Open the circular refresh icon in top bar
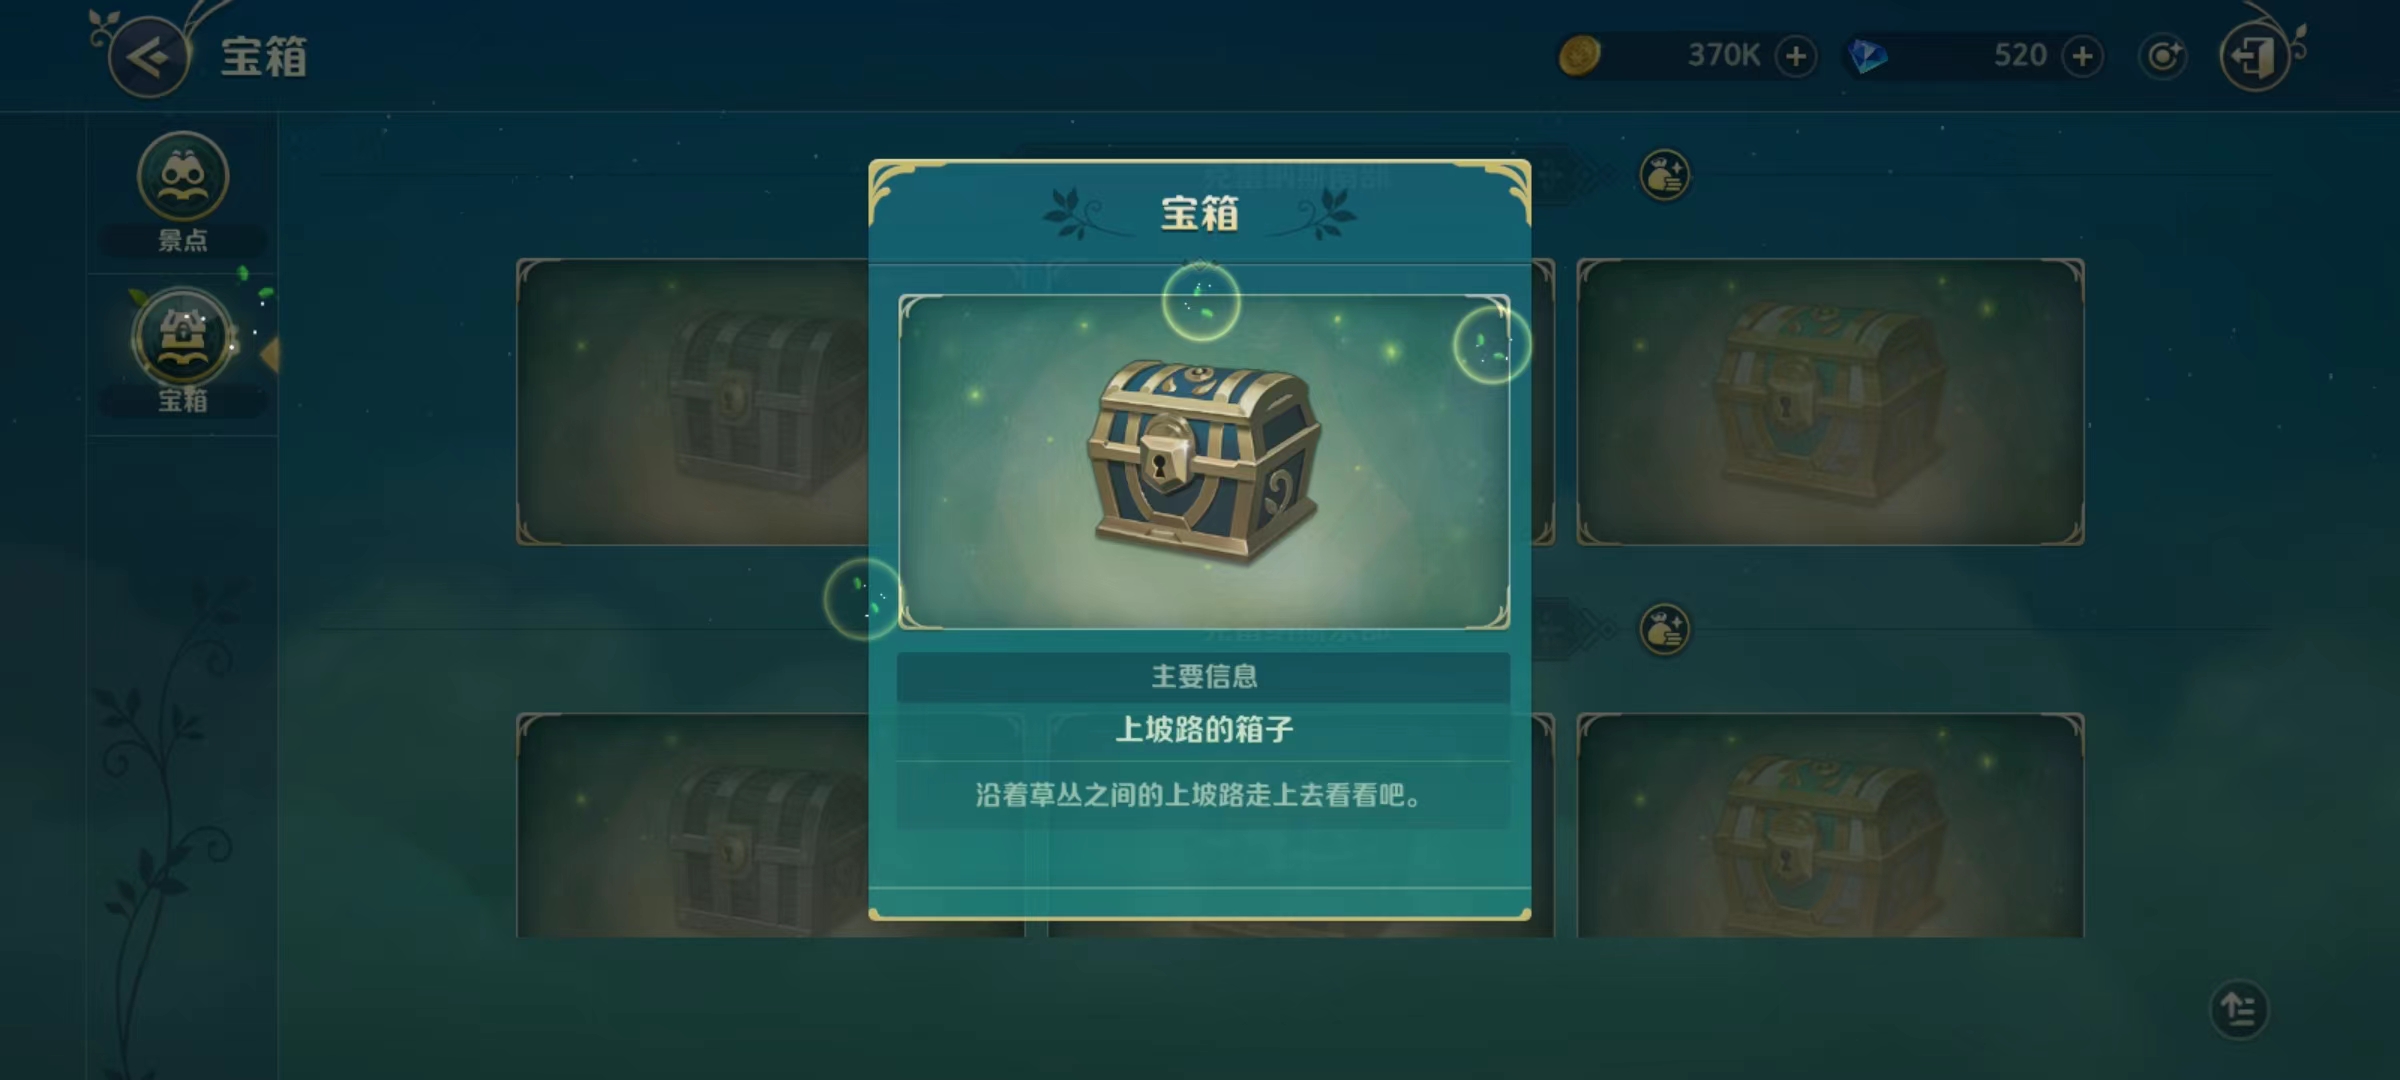 pos(2163,56)
